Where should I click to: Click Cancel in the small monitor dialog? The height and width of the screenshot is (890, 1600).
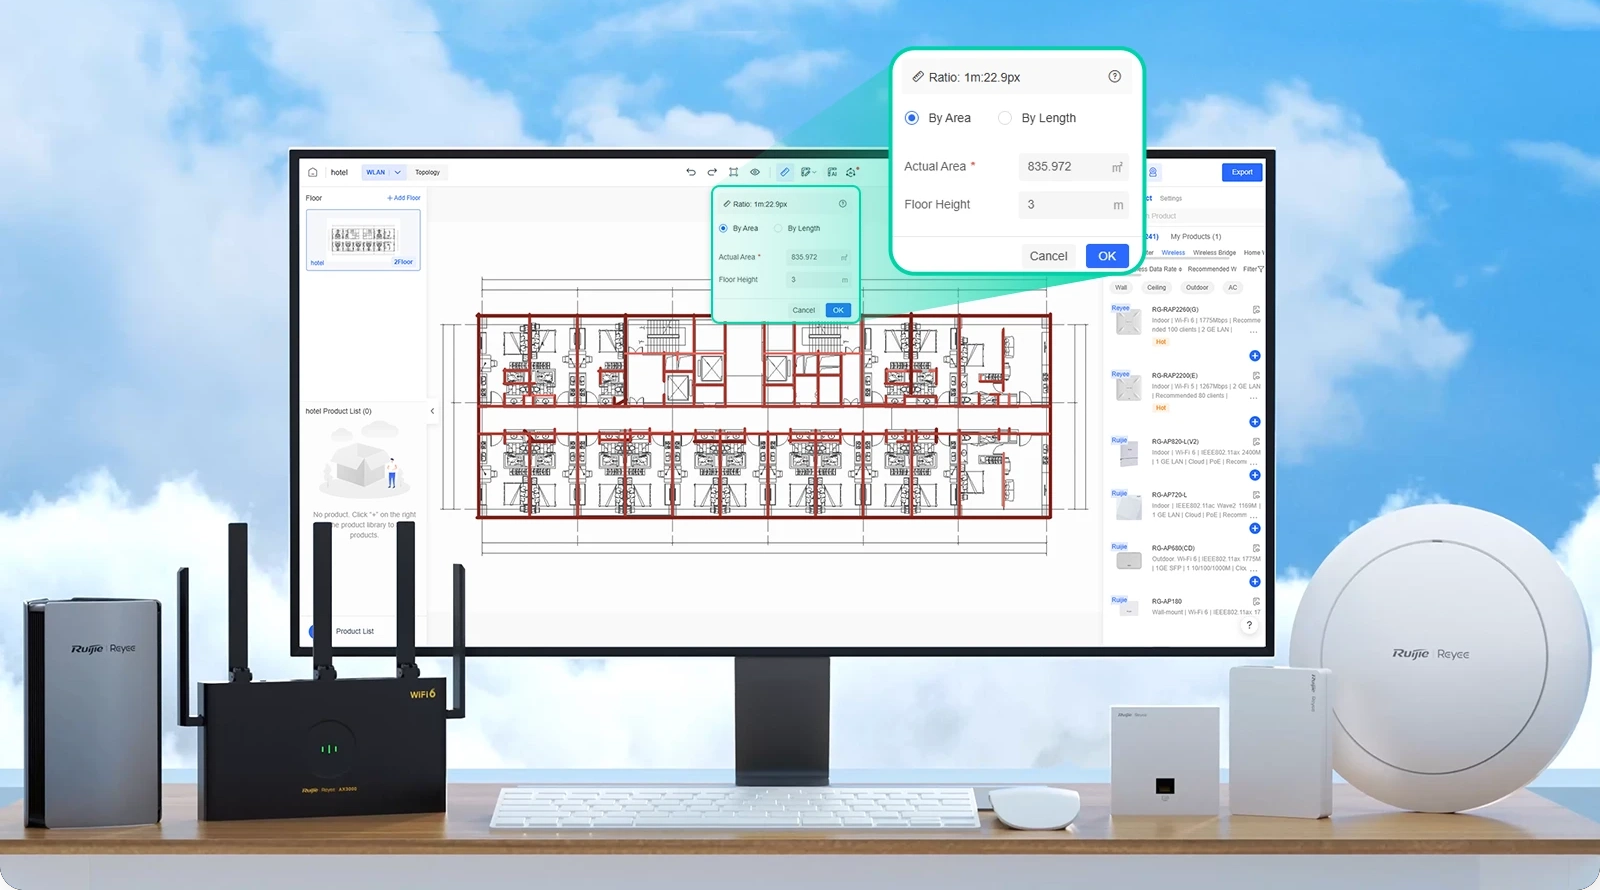coord(804,310)
